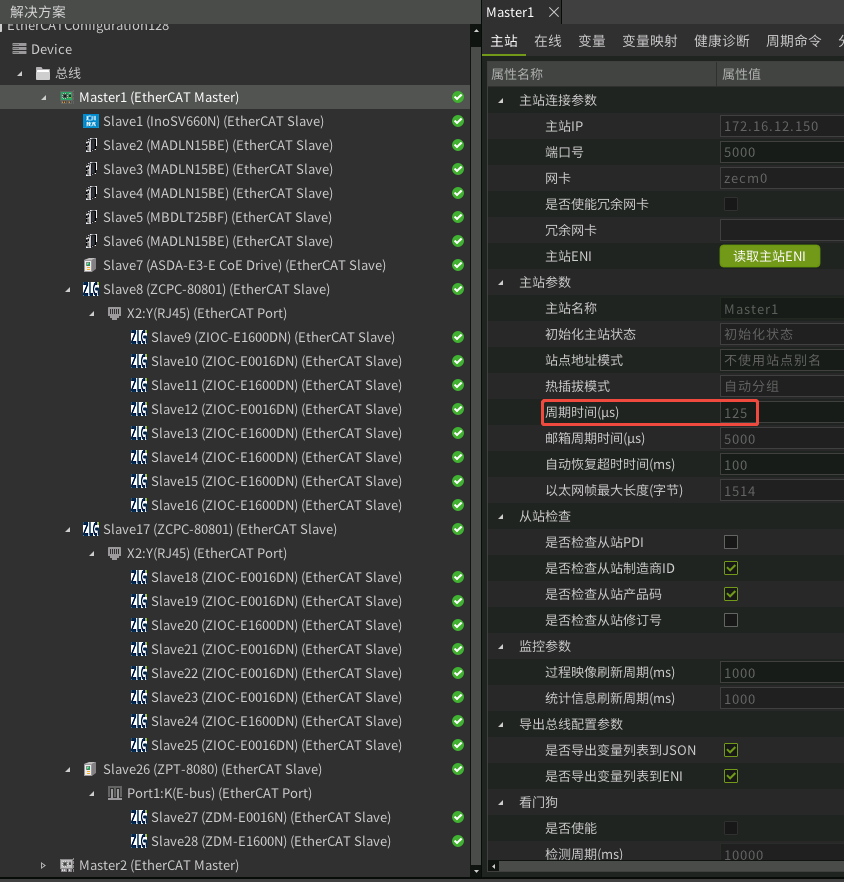Click the Master1 EtherCAT Master node icon
This screenshot has width=844, height=882.
[x=67, y=97]
